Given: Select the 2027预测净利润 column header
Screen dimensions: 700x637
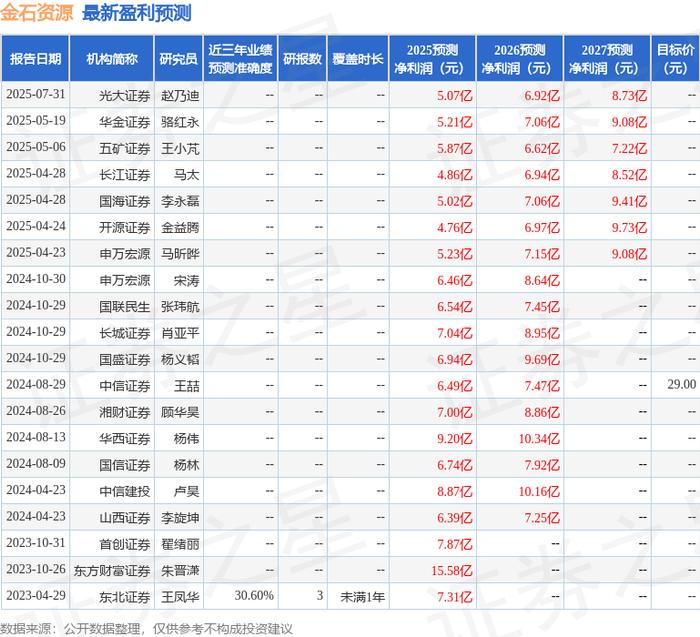Looking at the screenshot, I should pyautogui.click(x=607, y=58).
